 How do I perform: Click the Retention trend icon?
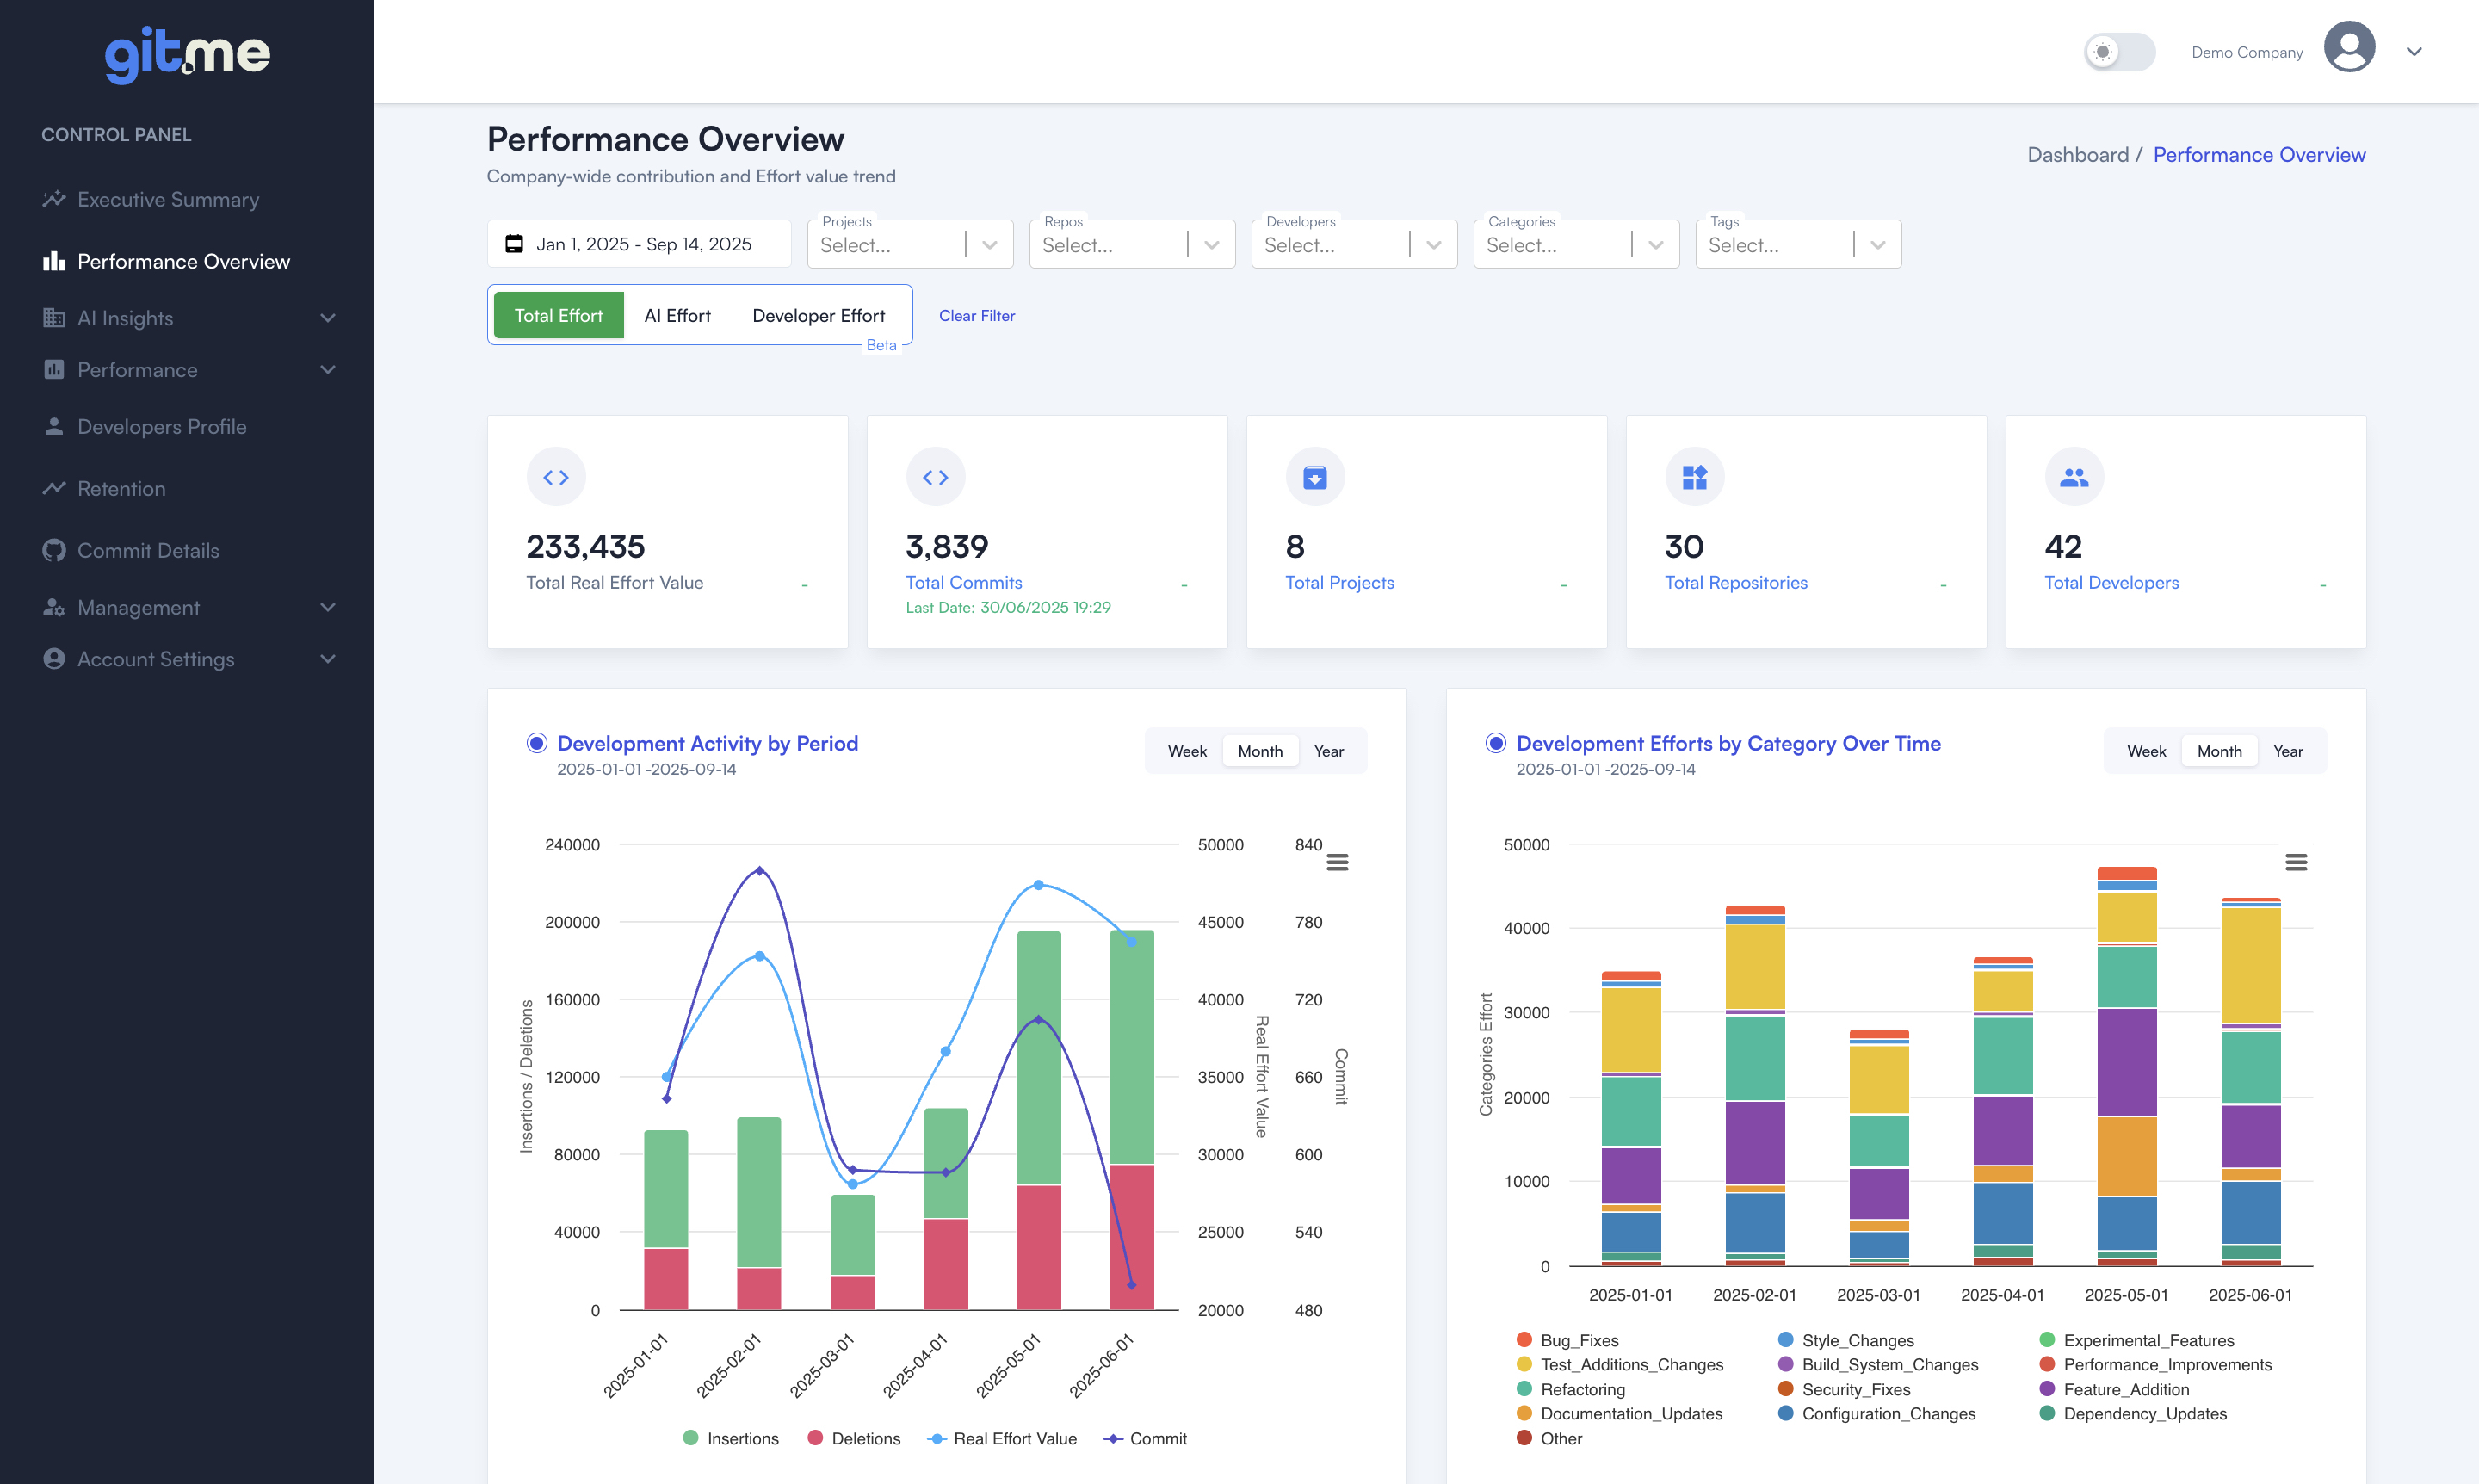pos(55,488)
